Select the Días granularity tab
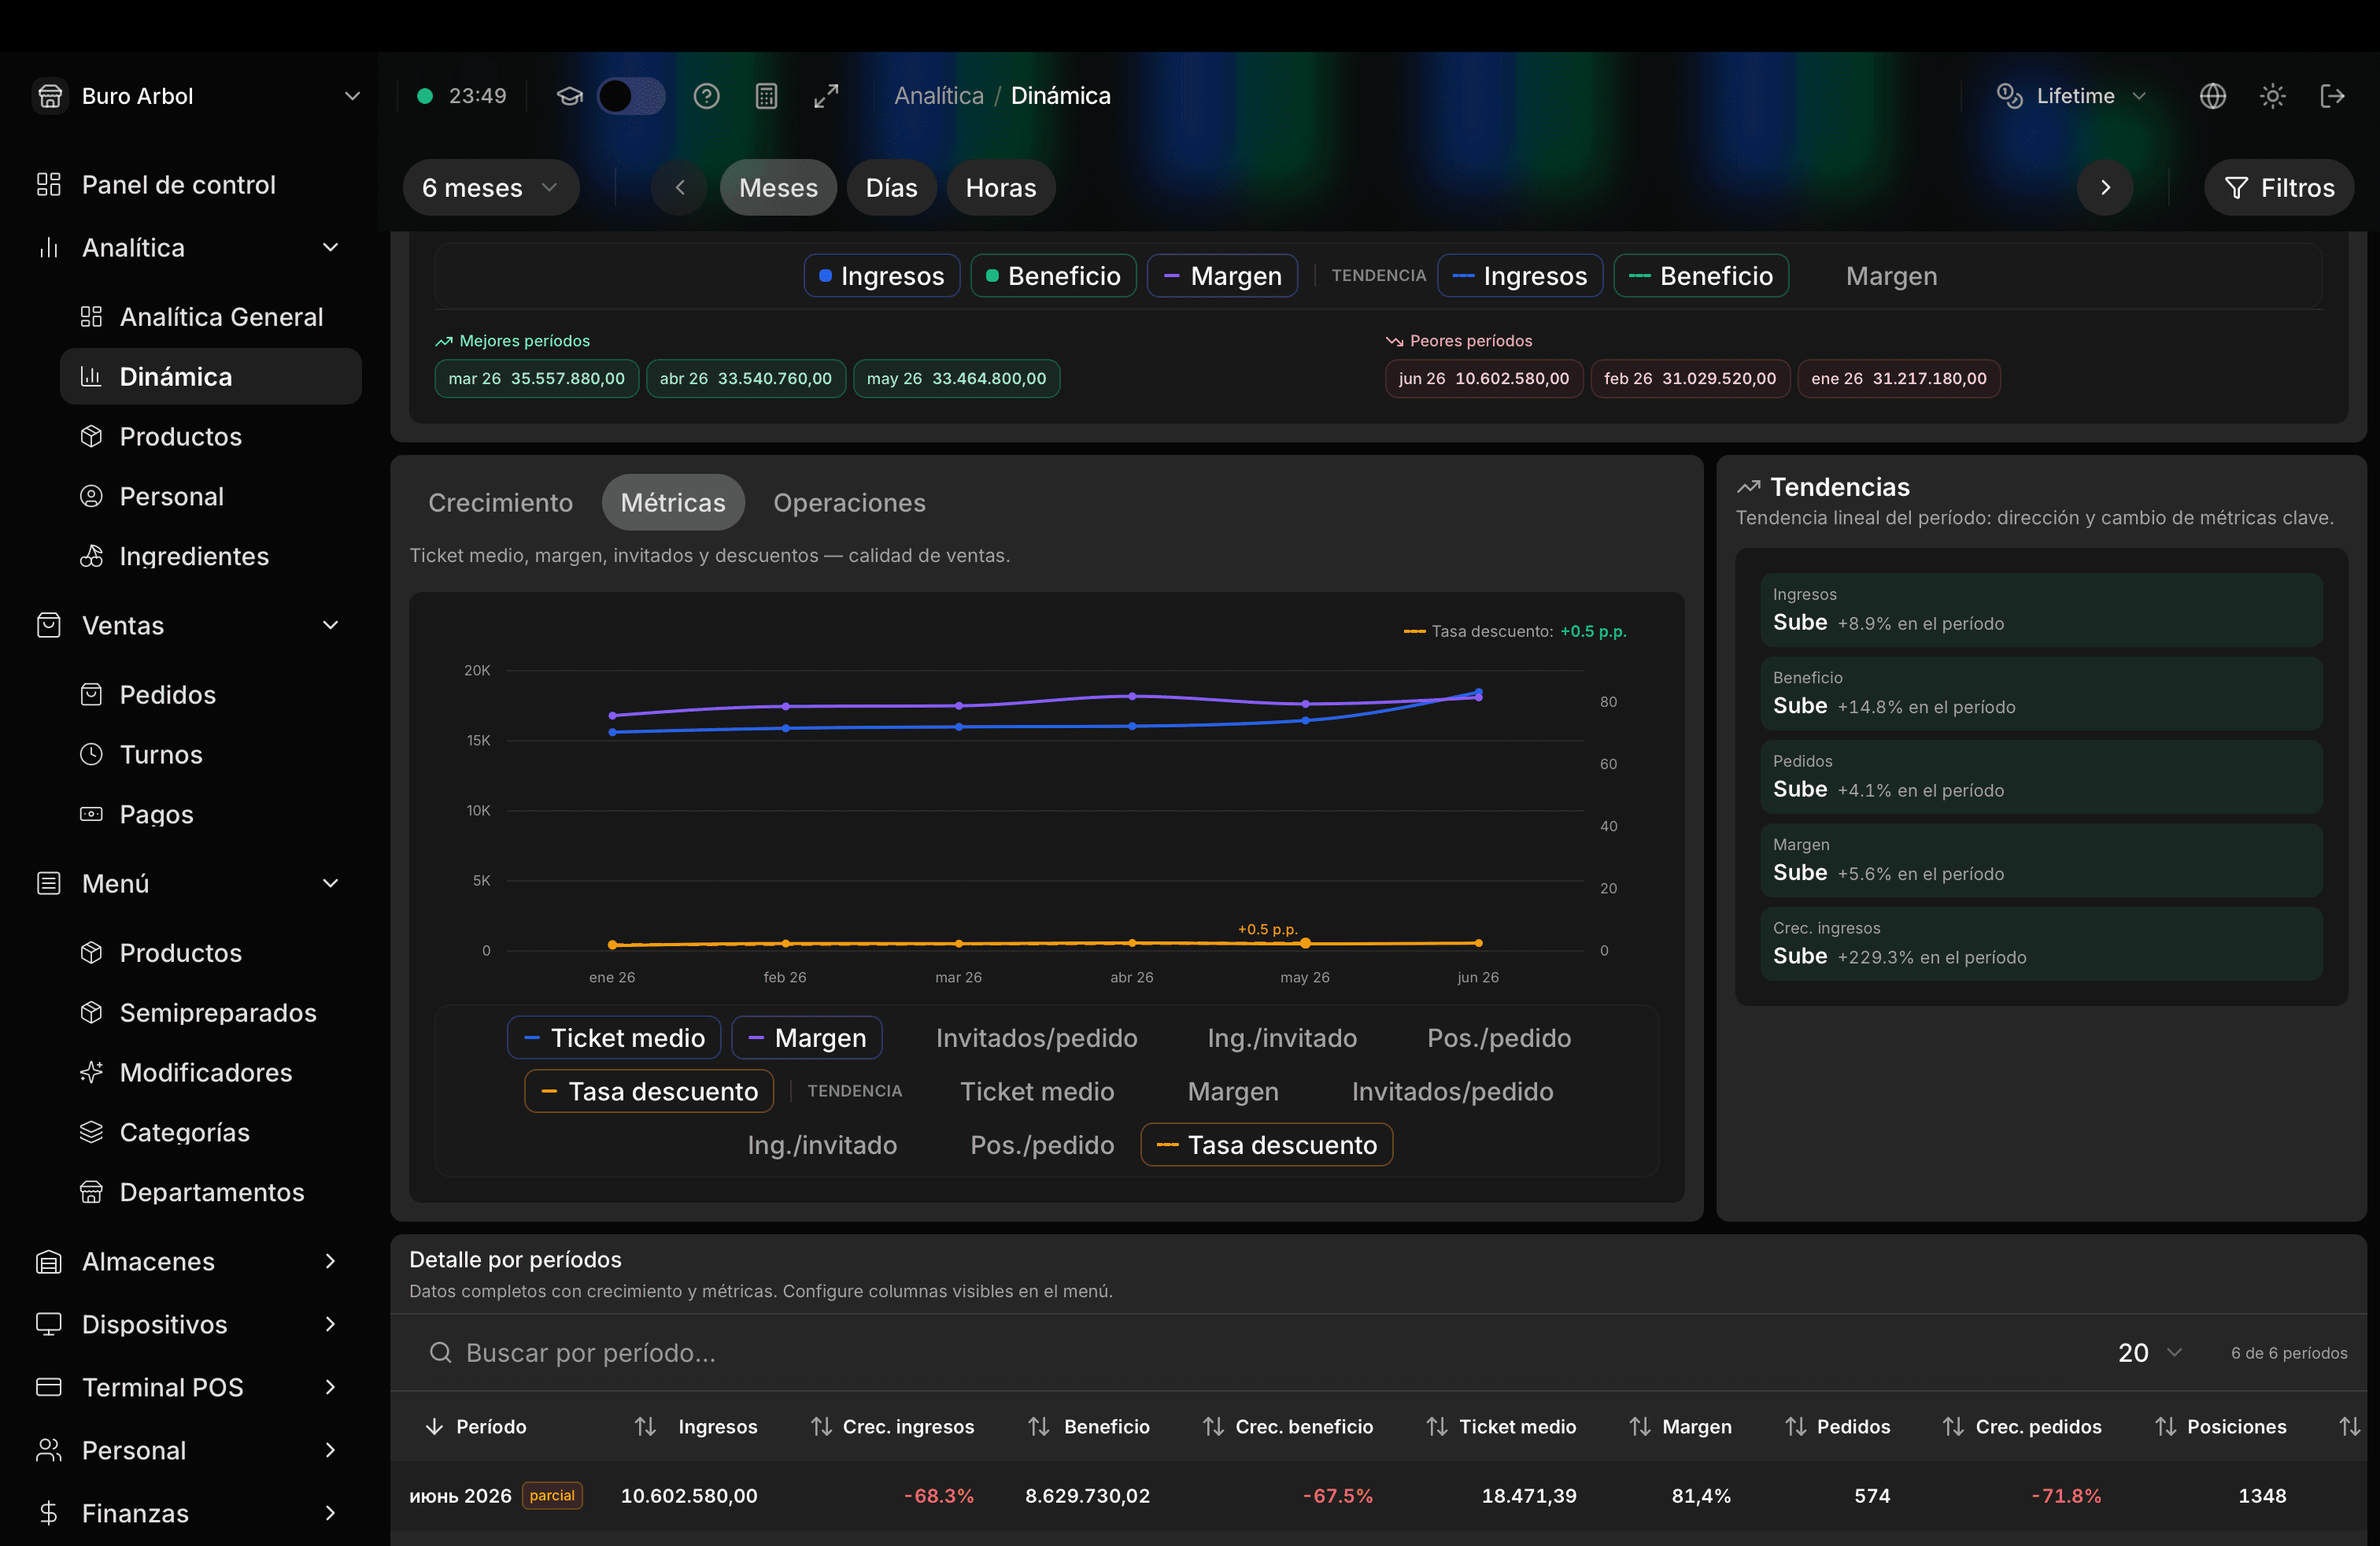The width and height of the screenshot is (2380, 1546). (892, 188)
